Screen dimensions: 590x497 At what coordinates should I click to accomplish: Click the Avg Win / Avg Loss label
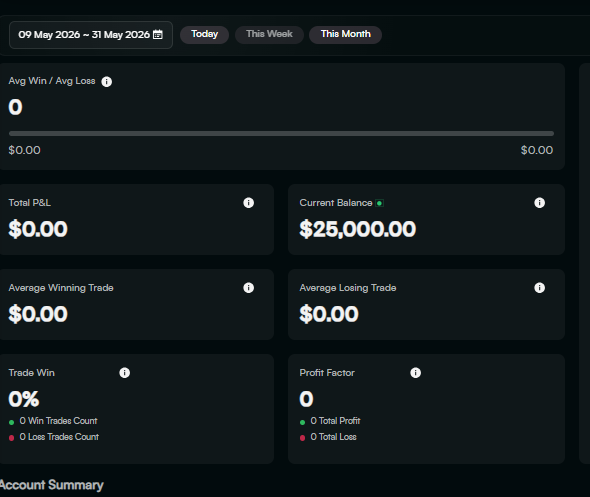click(52, 81)
